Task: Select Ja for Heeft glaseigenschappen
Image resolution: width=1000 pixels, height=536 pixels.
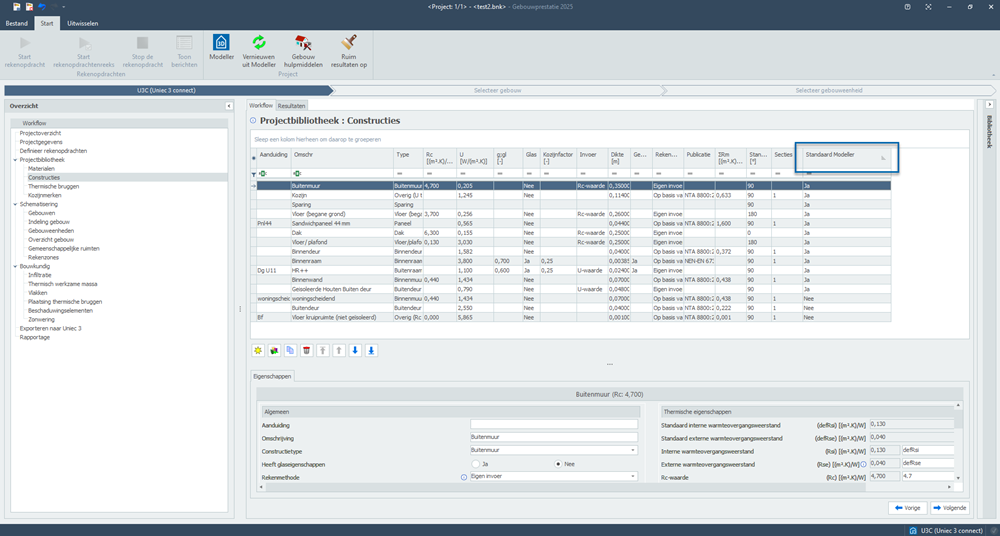Action: pos(475,465)
